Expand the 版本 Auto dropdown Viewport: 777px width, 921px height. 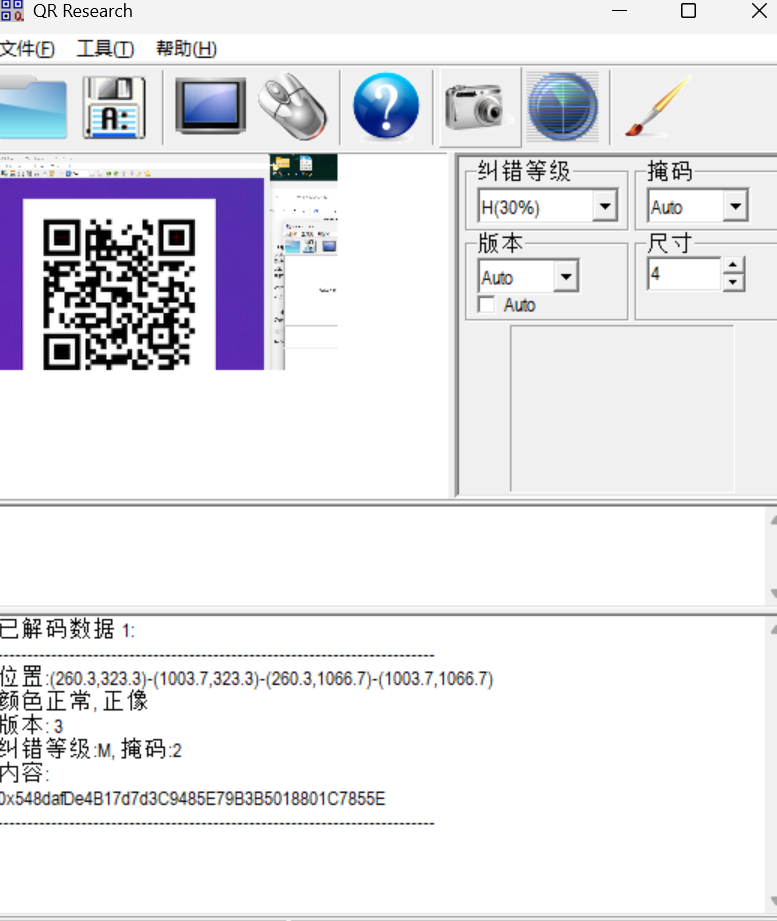point(566,276)
